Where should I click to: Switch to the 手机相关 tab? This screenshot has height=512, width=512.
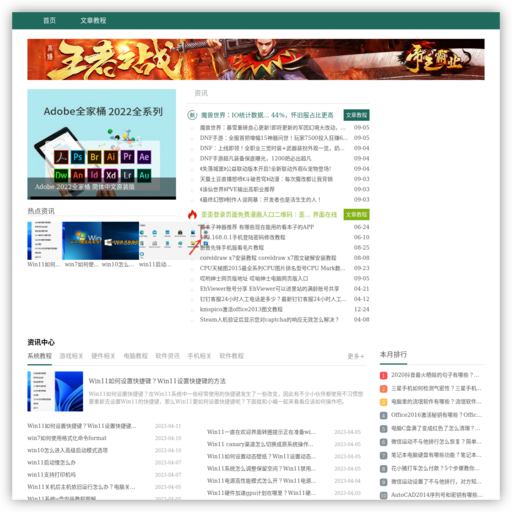click(199, 356)
